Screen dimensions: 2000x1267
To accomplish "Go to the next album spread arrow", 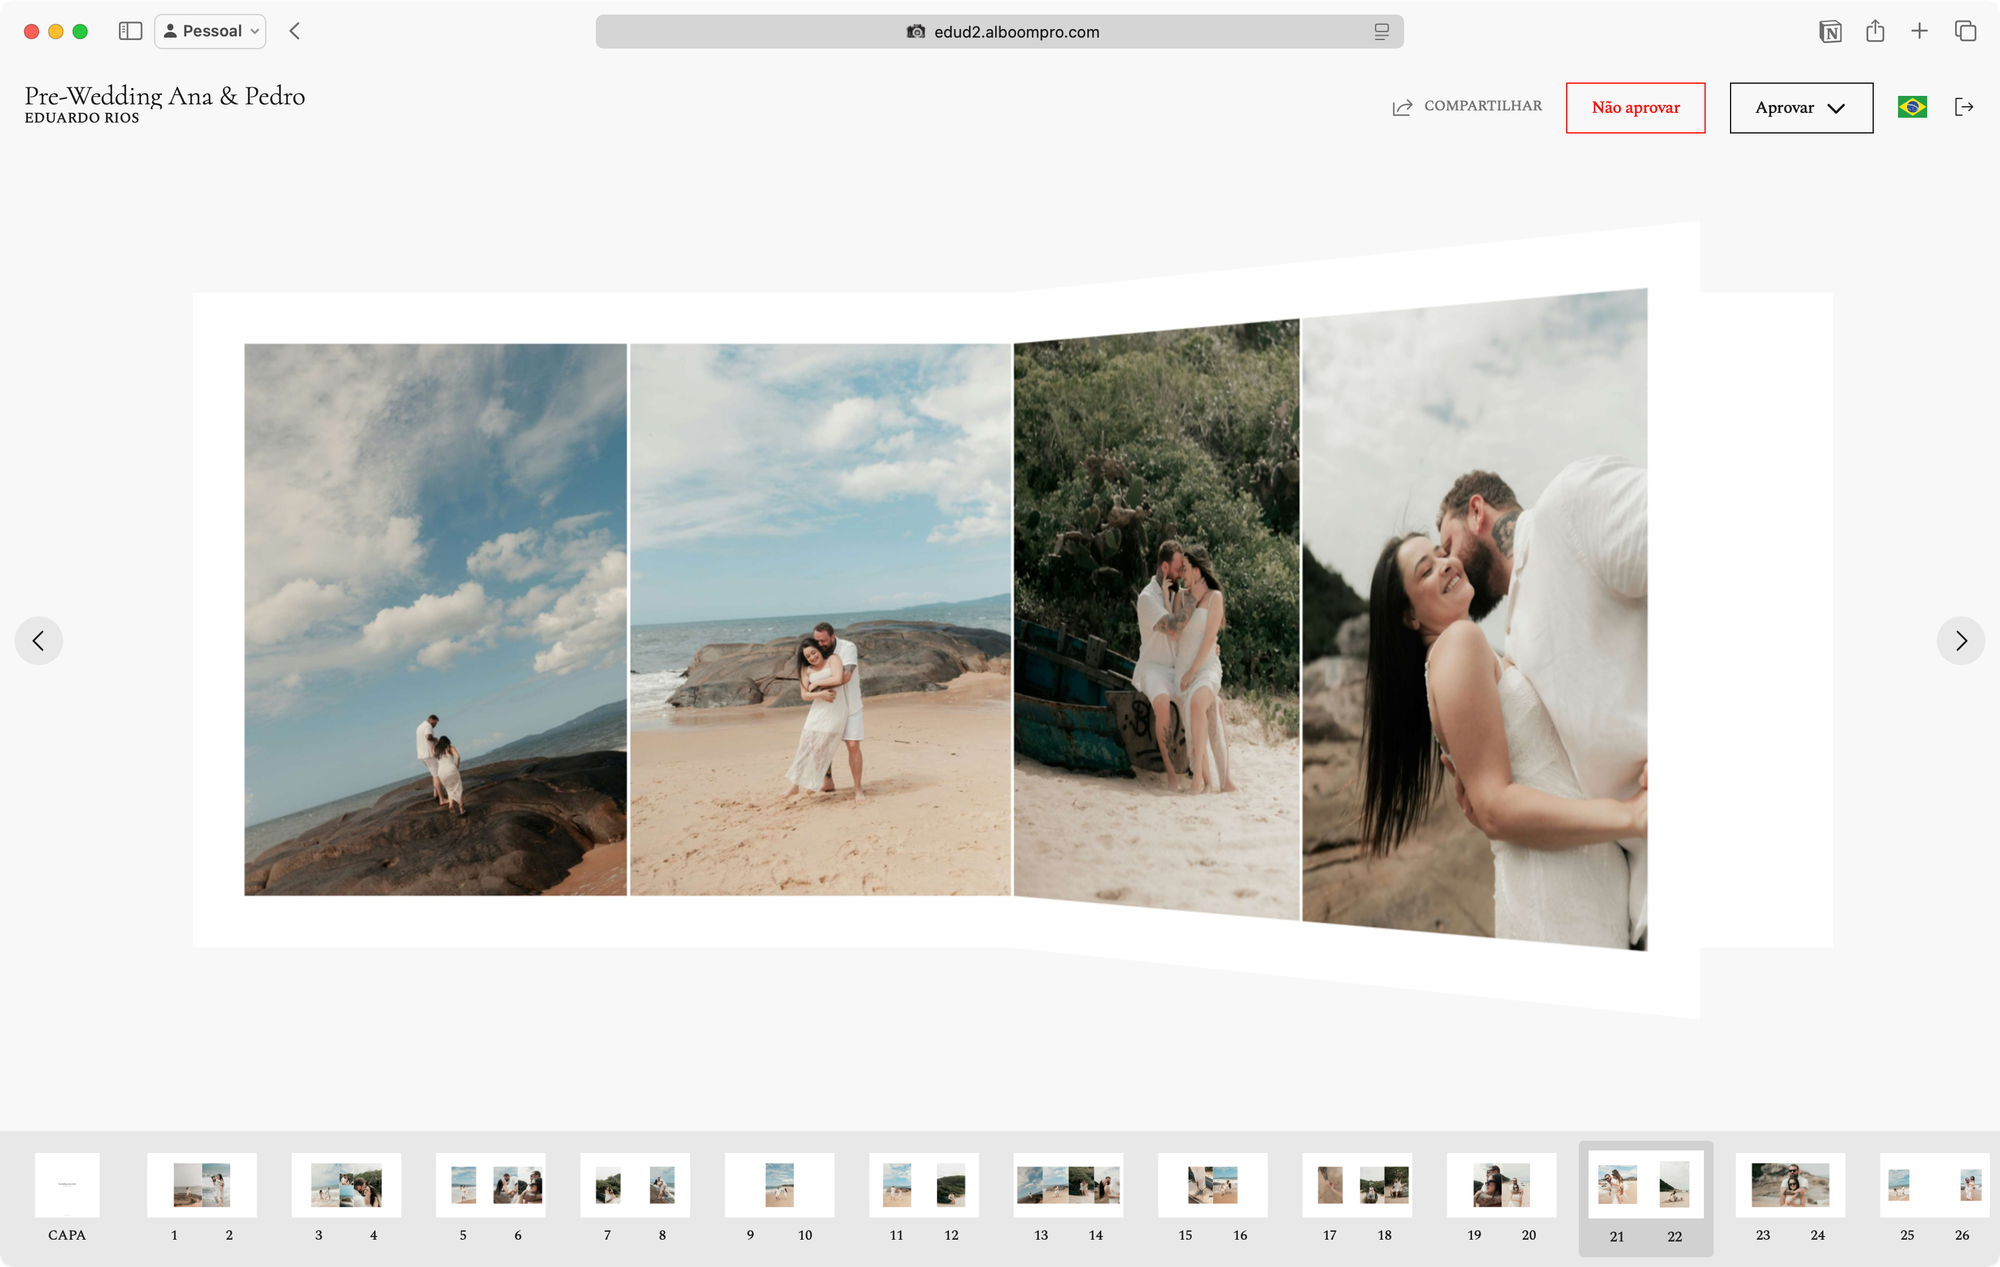I will tap(1960, 641).
